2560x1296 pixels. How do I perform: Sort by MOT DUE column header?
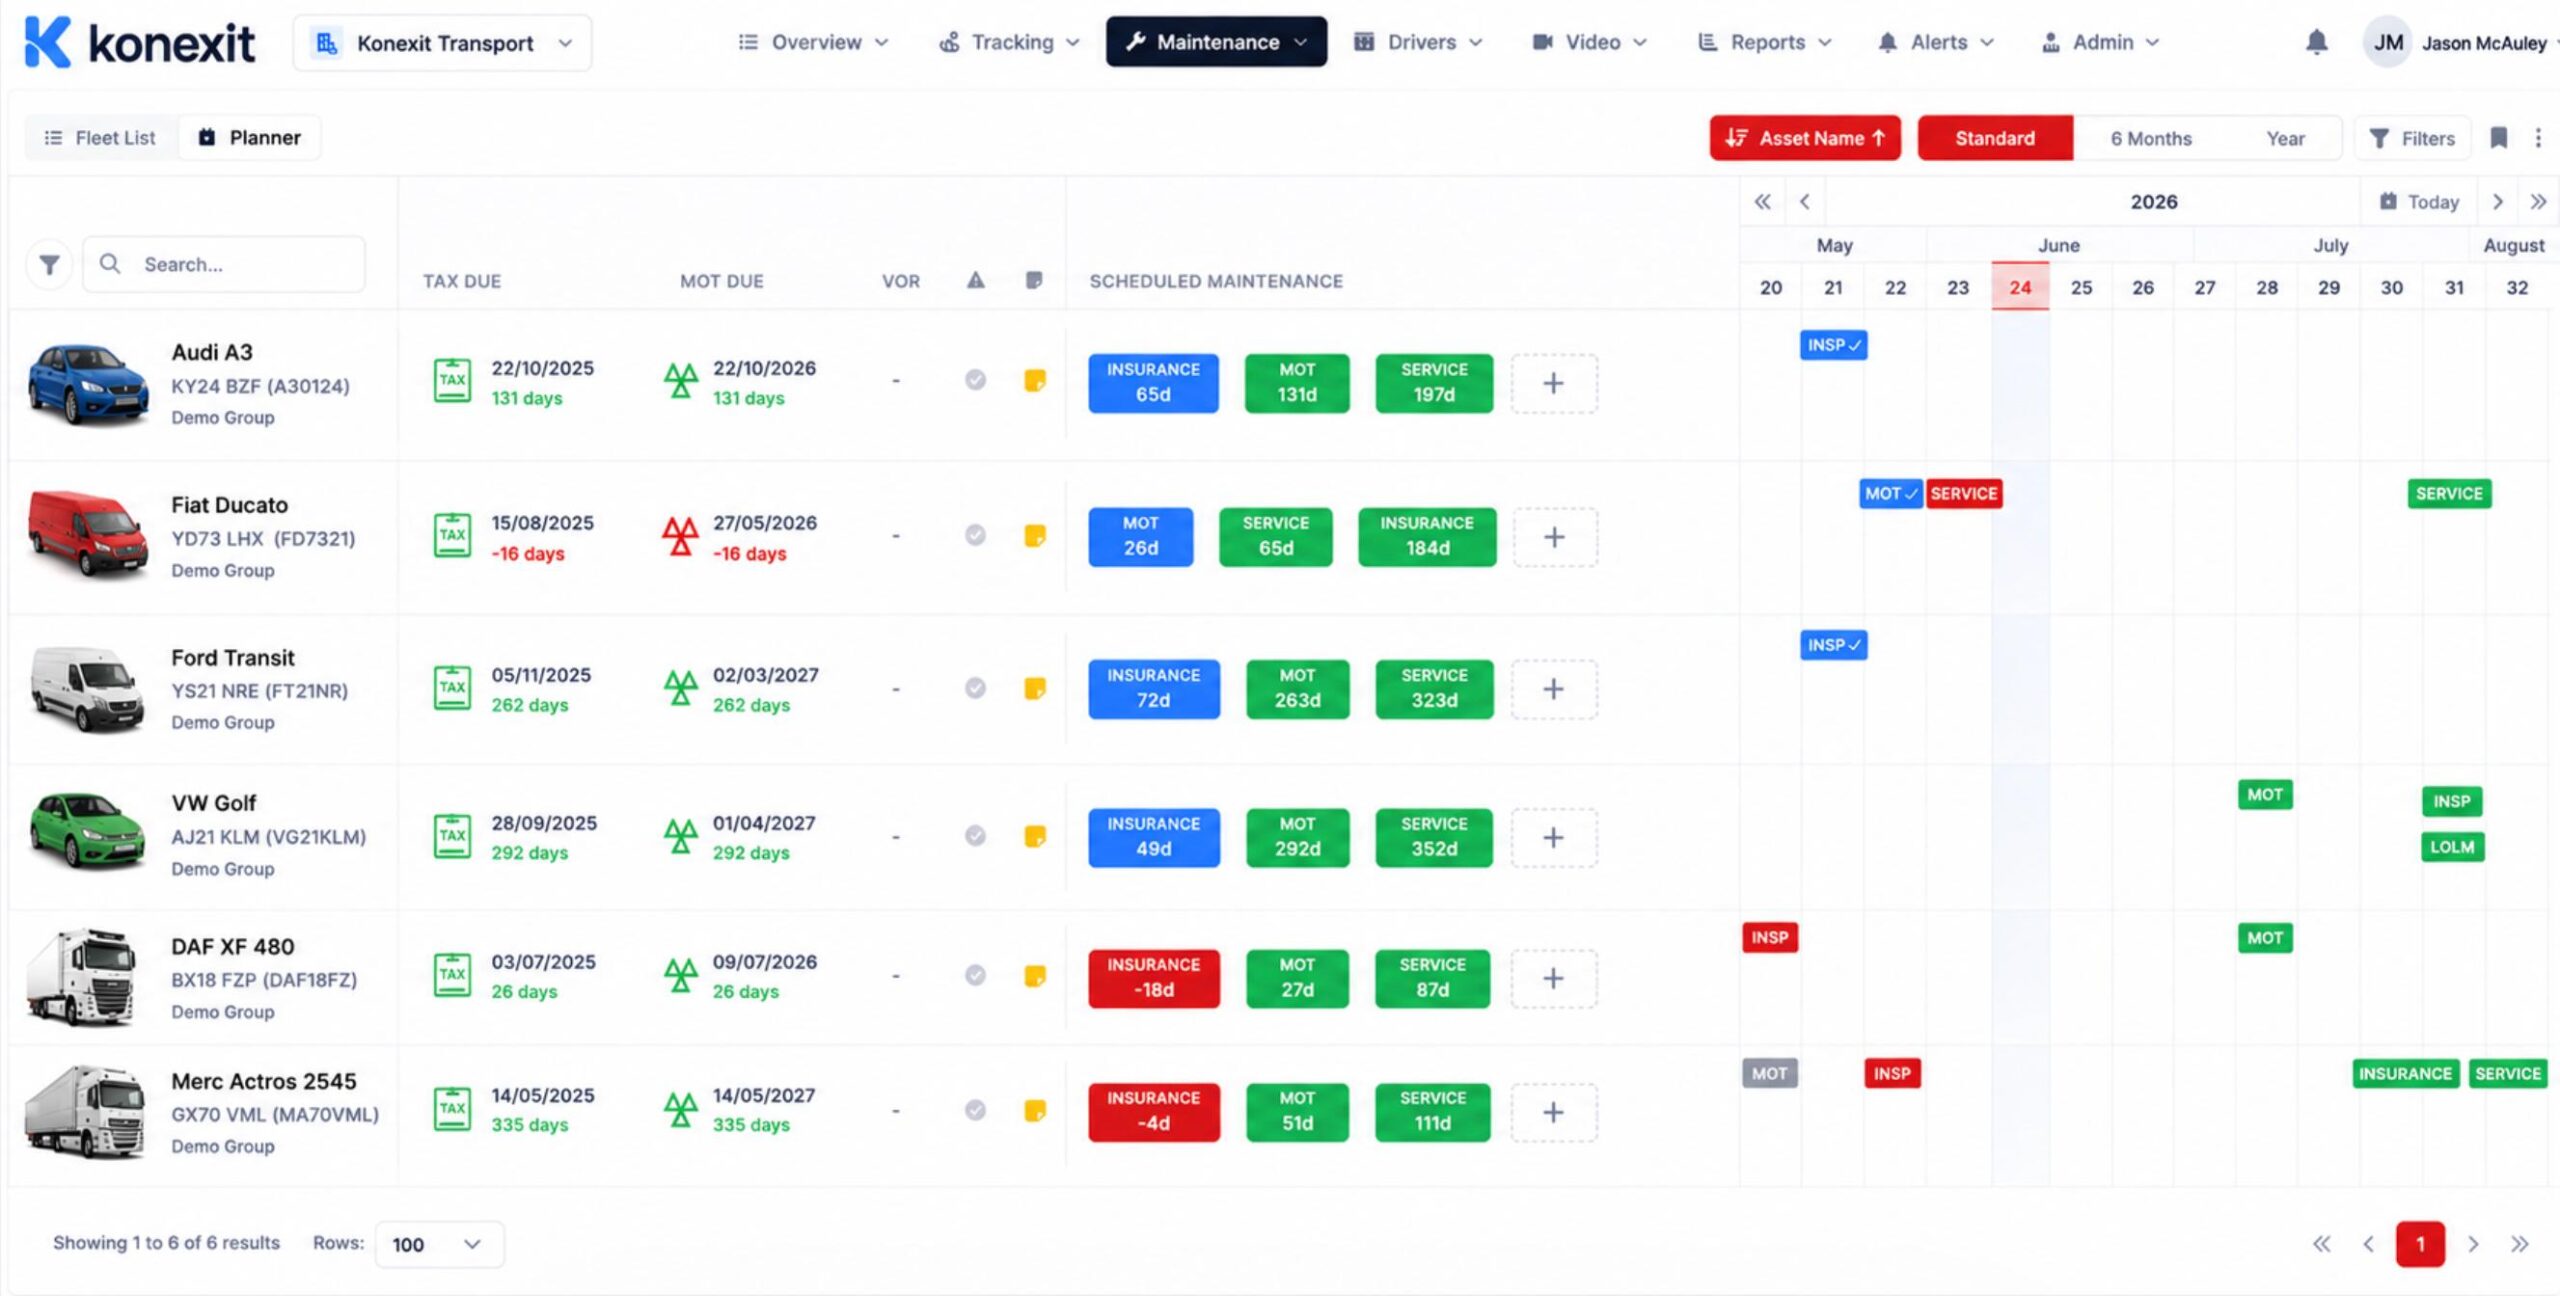(x=722, y=281)
